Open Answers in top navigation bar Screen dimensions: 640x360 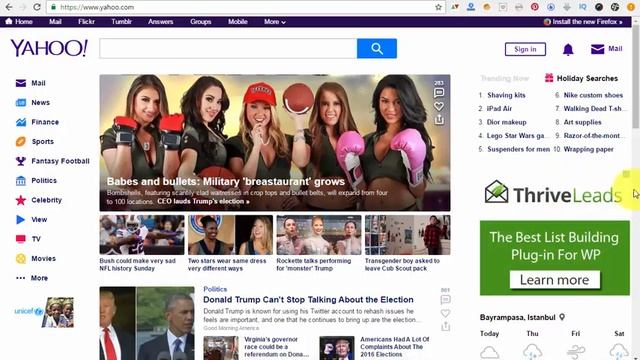[160, 22]
